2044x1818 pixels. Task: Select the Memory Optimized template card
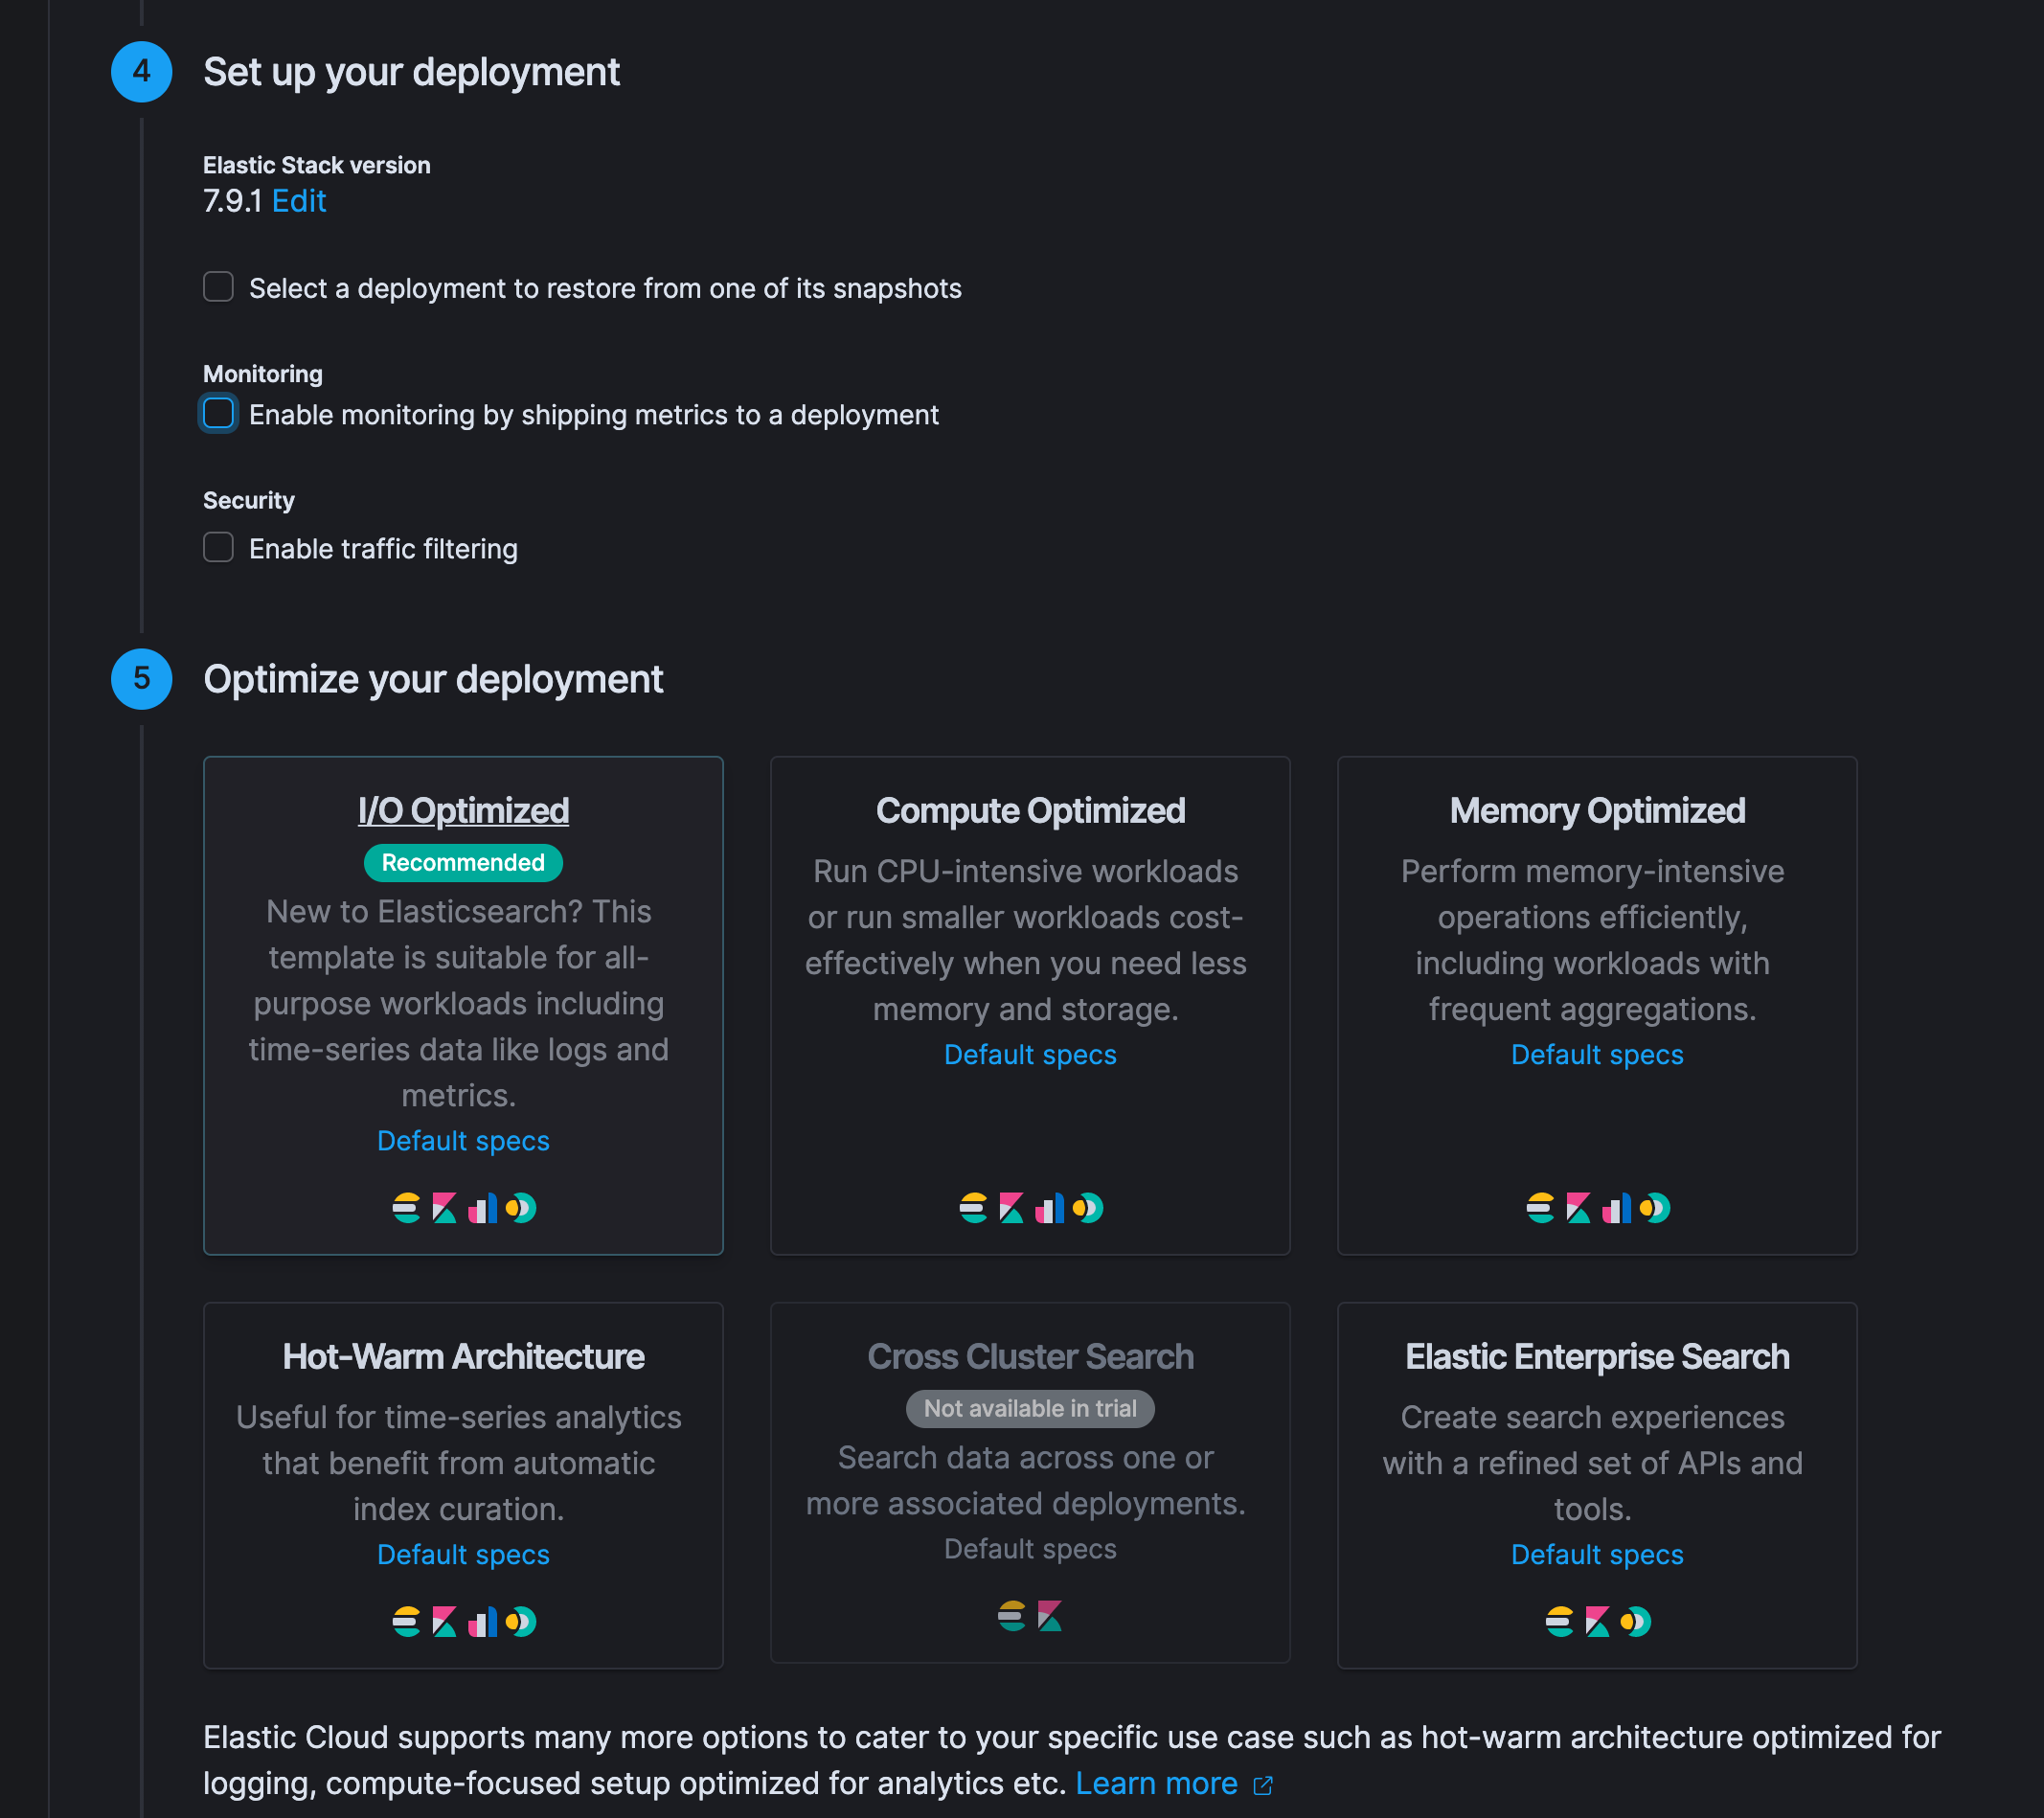click(1597, 810)
